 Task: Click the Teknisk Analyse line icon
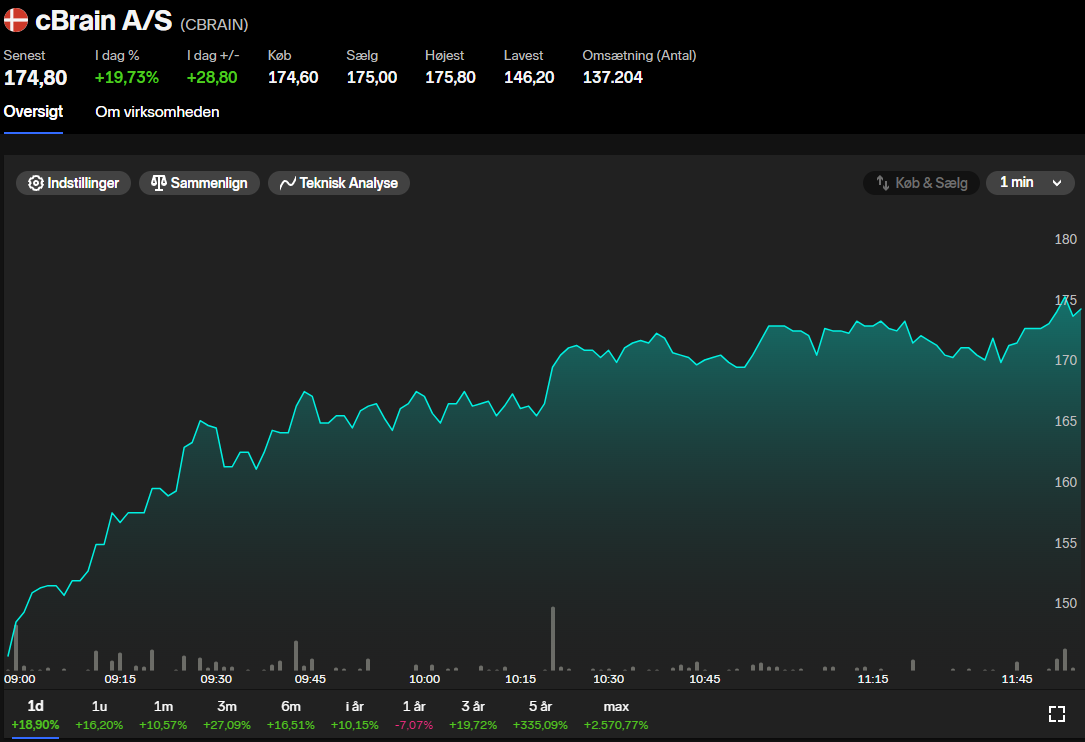click(287, 183)
